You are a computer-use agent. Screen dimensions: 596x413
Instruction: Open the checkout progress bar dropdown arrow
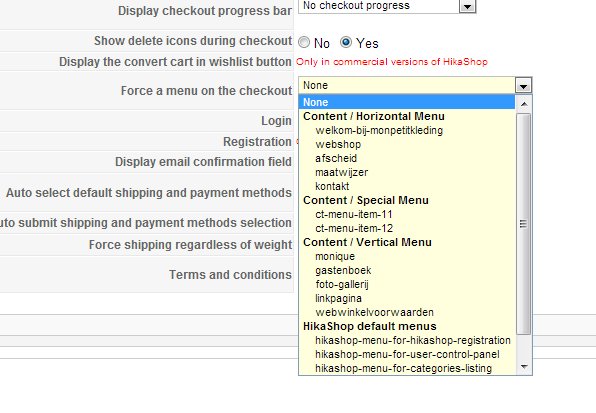pyautogui.click(x=468, y=6)
